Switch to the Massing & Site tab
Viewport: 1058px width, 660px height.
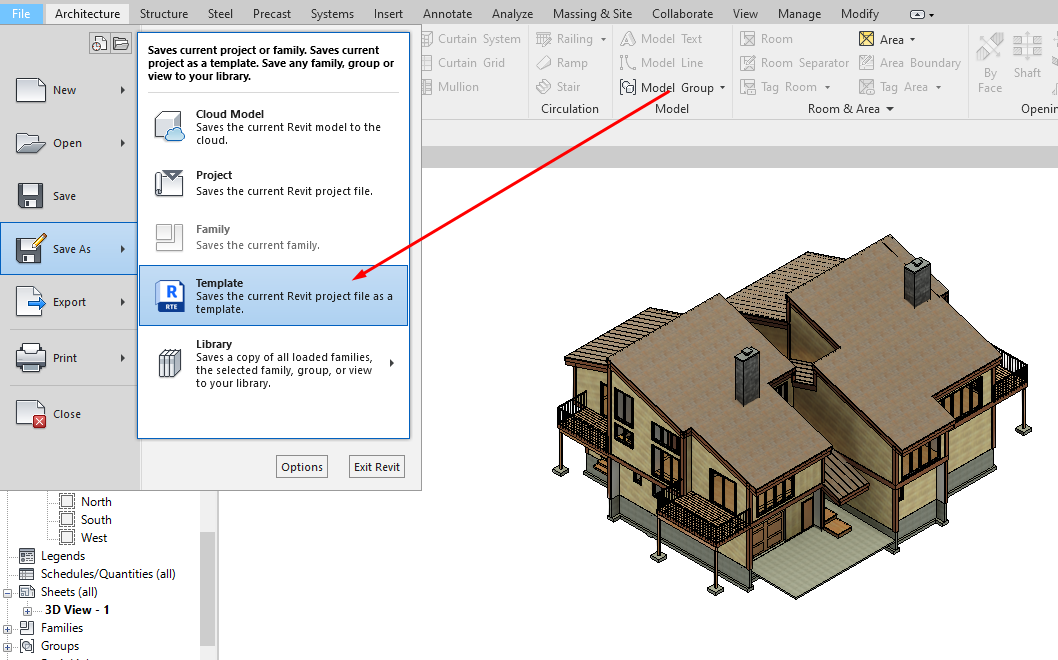(592, 14)
